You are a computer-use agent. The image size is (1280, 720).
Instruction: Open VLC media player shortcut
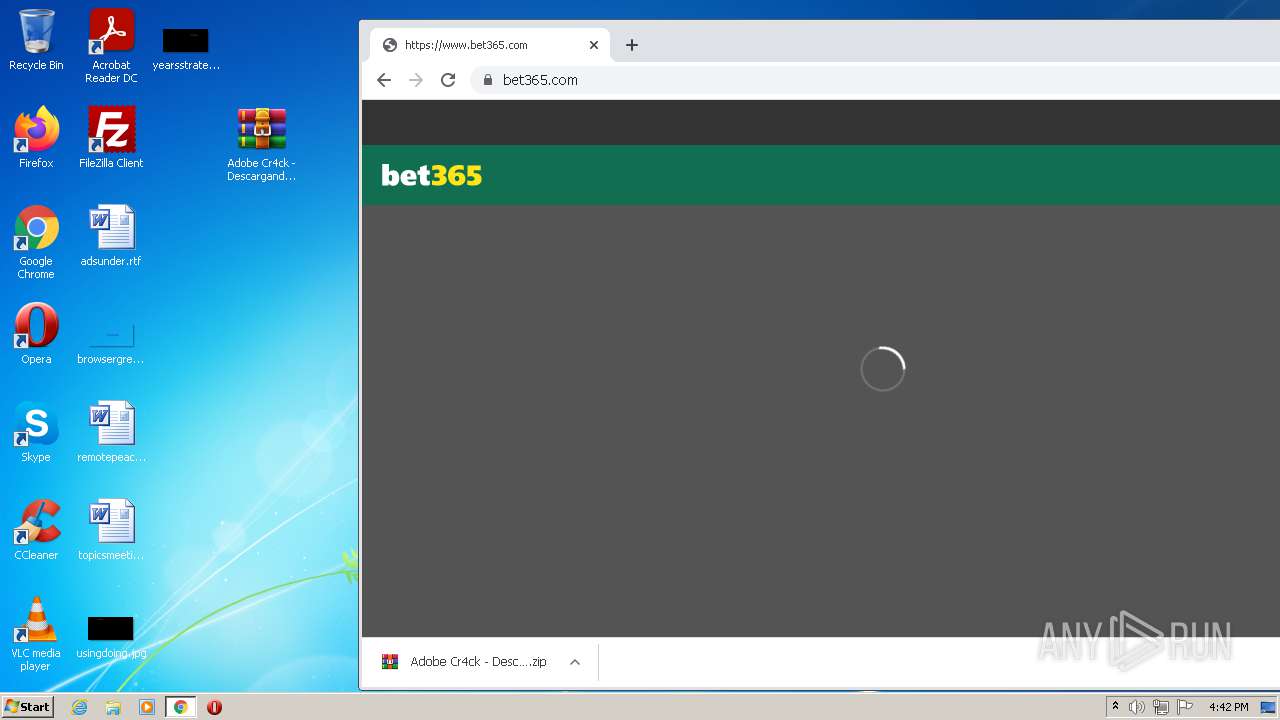36,634
